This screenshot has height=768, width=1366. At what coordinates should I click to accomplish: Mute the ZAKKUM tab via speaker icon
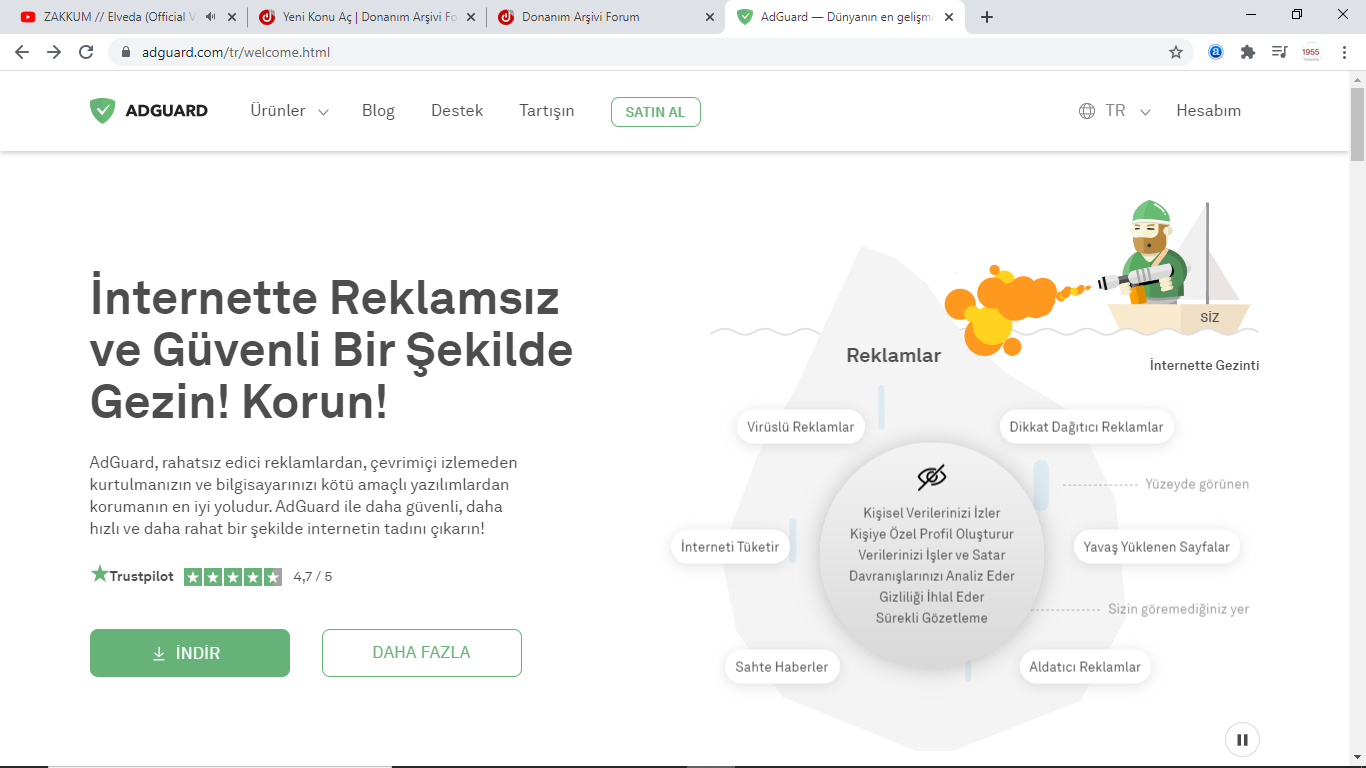click(211, 17)
